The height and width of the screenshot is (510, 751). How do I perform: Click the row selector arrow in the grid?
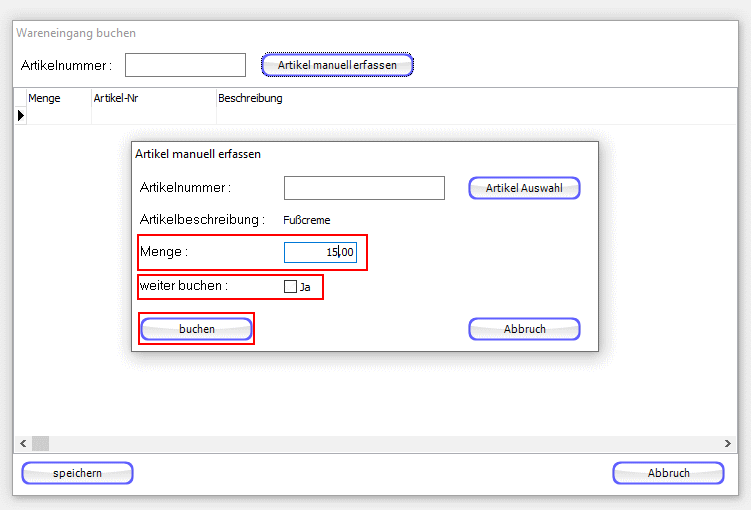tap(20, 116)
